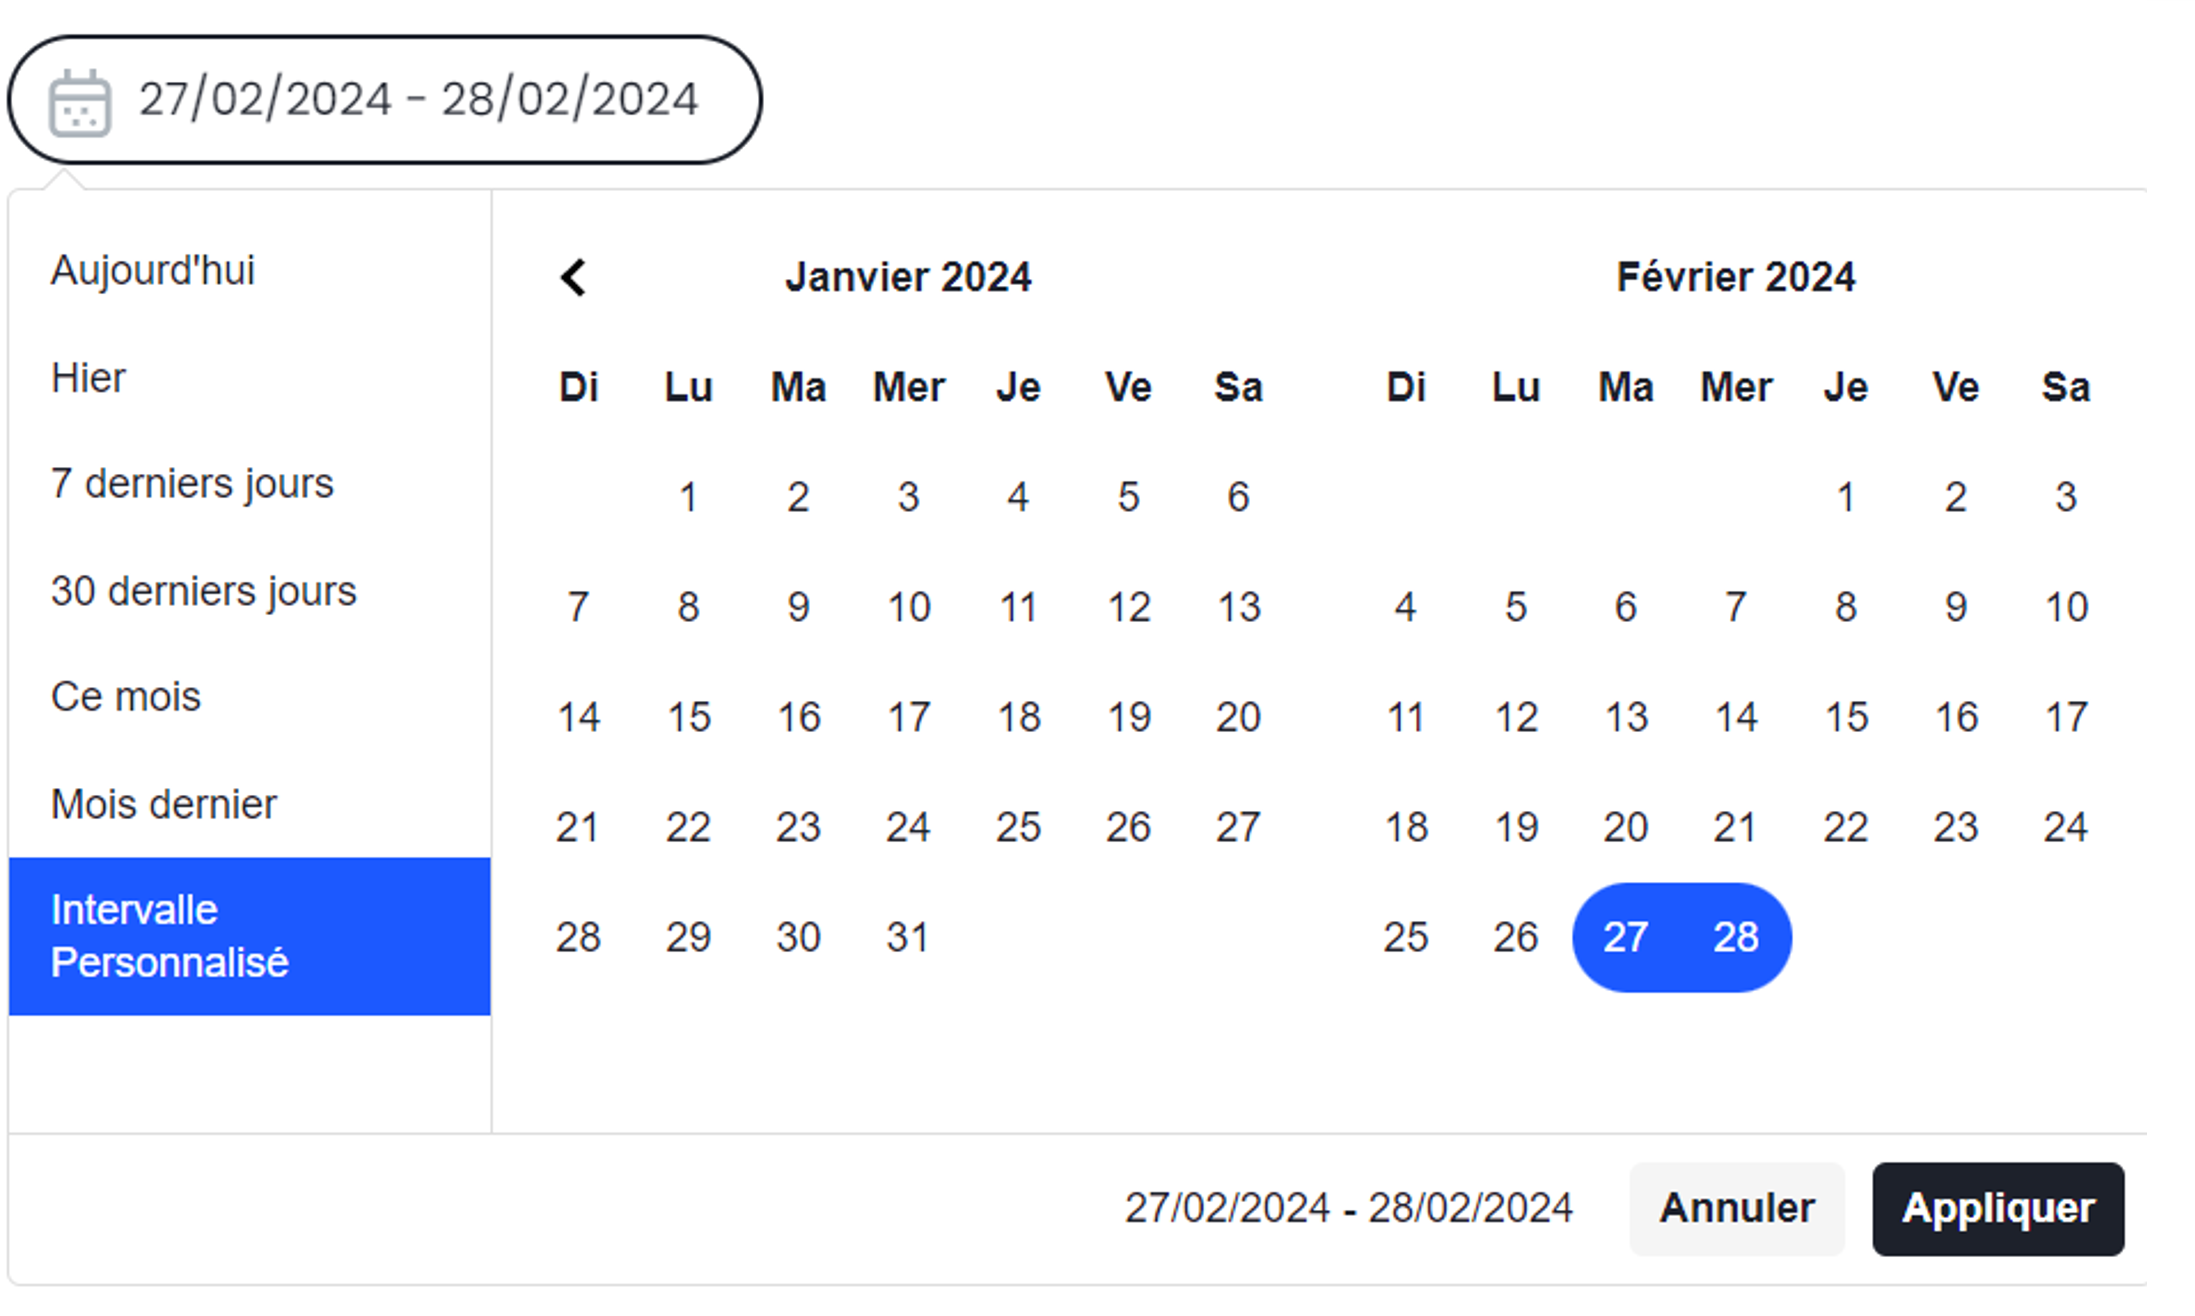Select February 25 date cell
The width and height of the screenshot is (2195, 1316).
pos(1406,937)
